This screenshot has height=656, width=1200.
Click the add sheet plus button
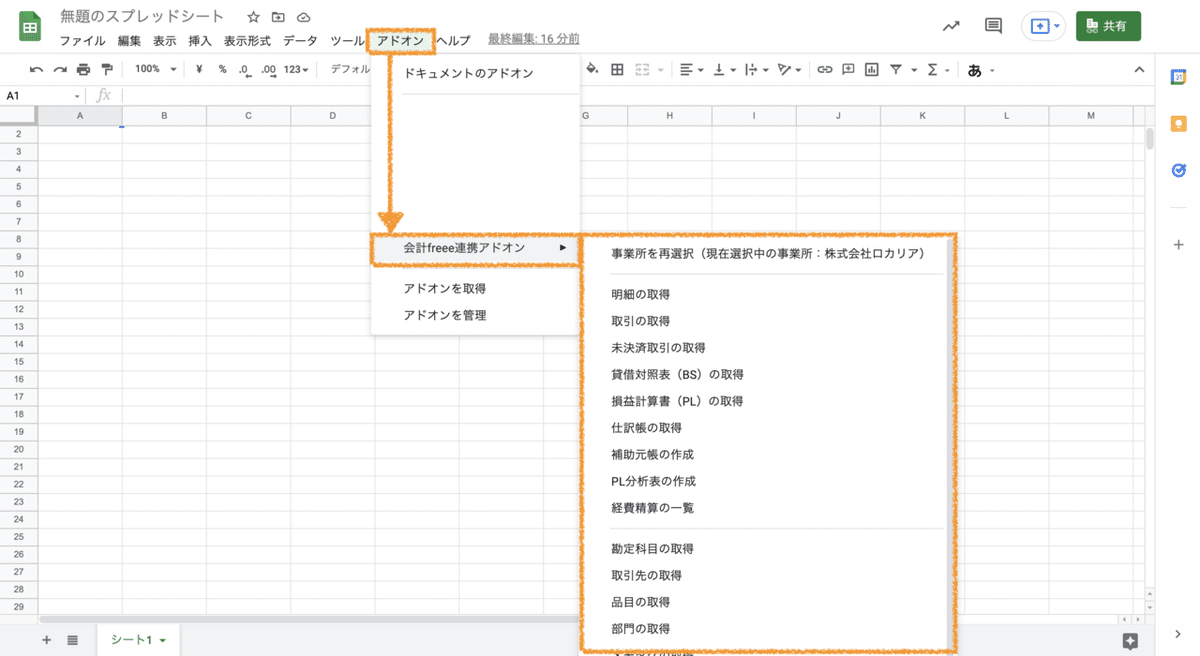46,640
